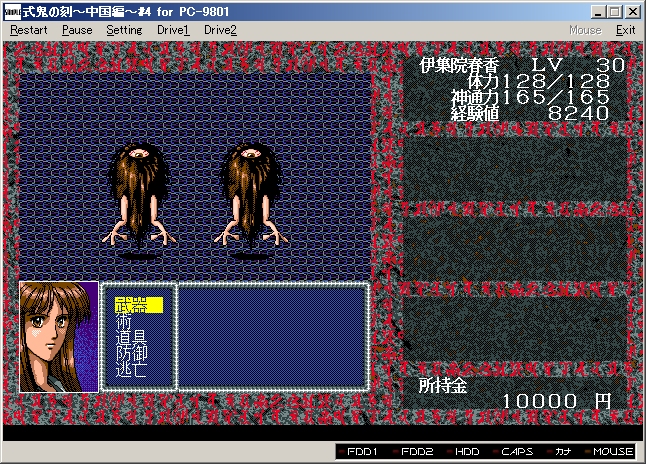
Task: Open the Setting menu
Action: click(x=124, y=30)
